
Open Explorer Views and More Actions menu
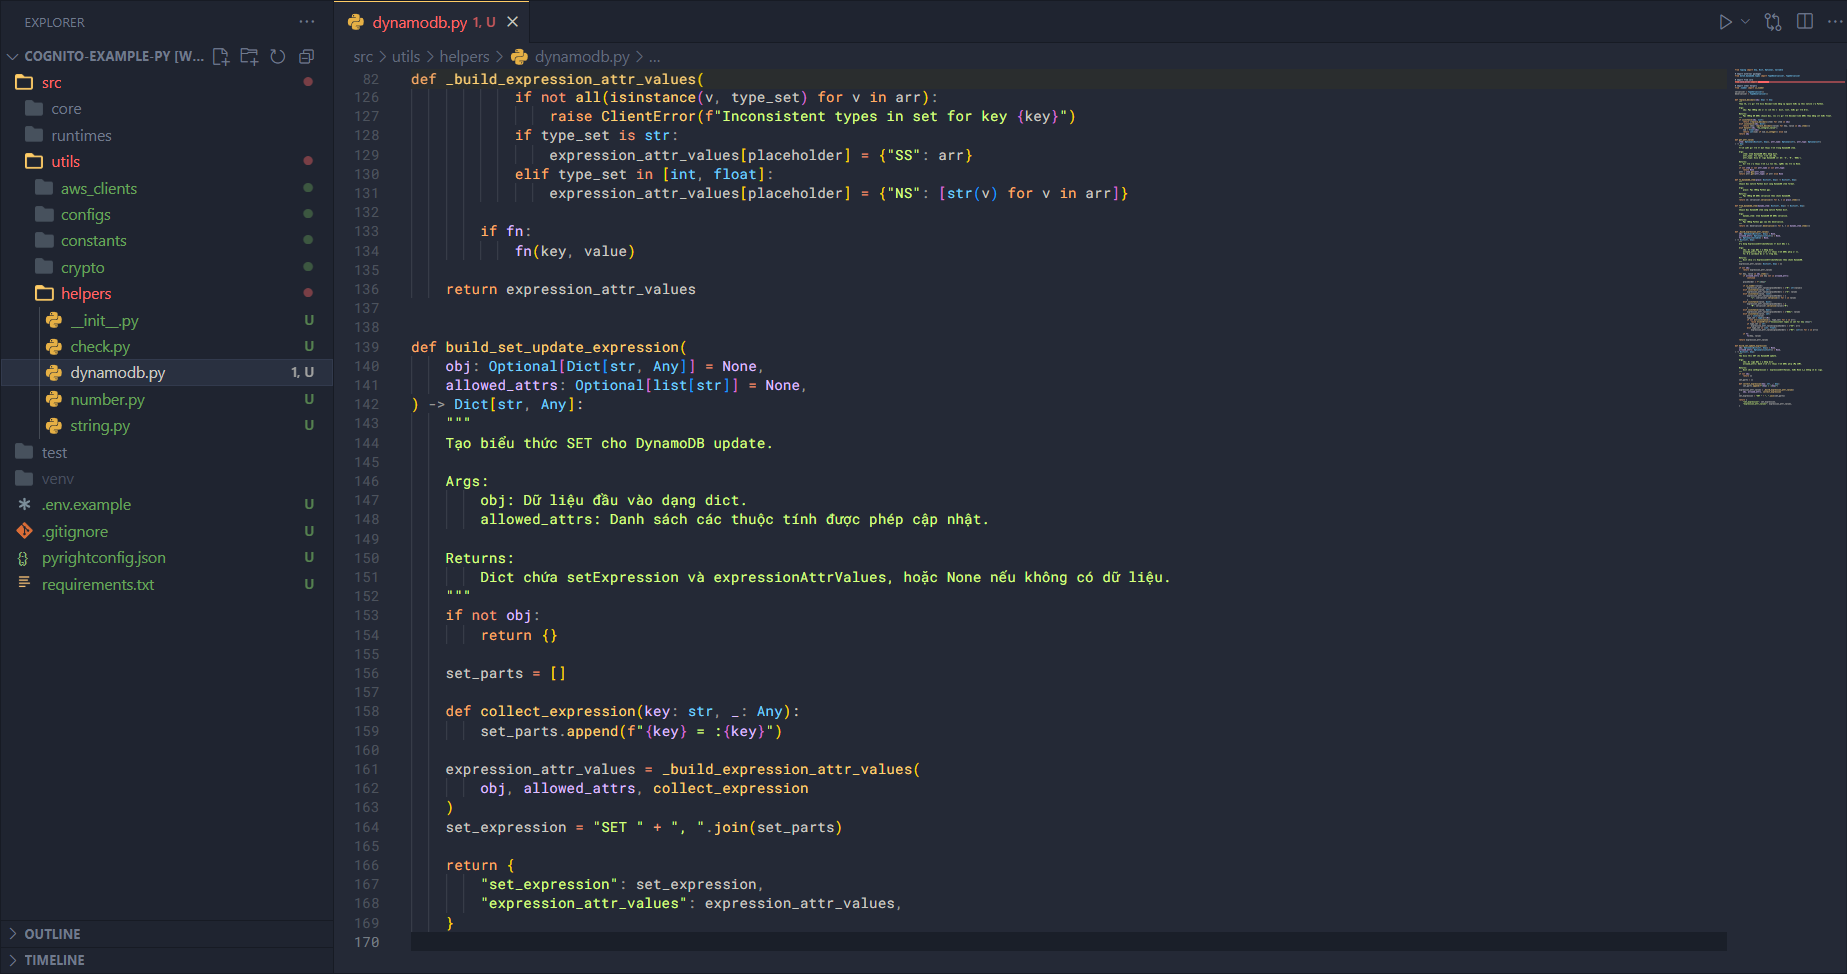306,22
